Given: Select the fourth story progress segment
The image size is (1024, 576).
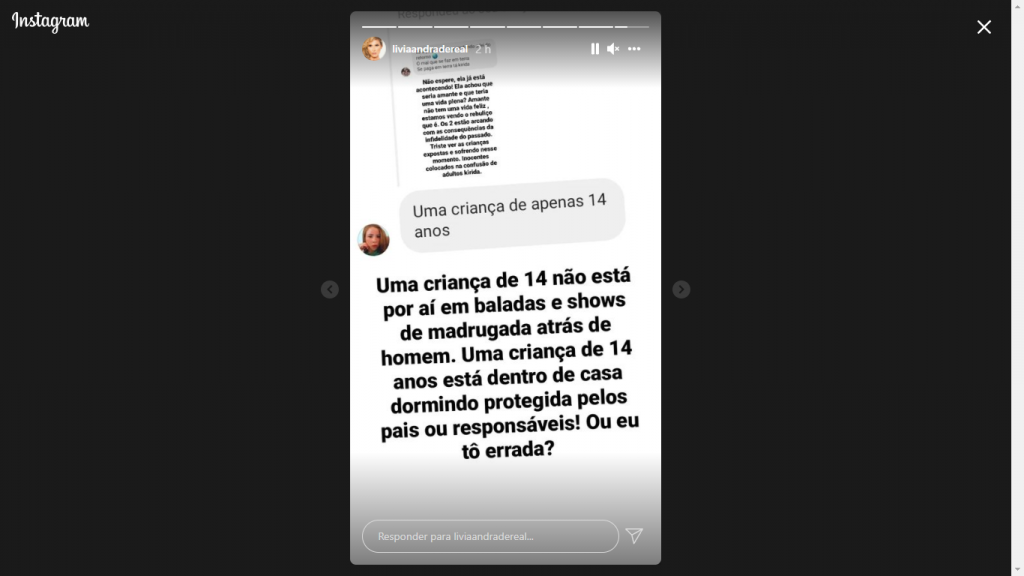Looking at the screenshot, I should 488,27.
